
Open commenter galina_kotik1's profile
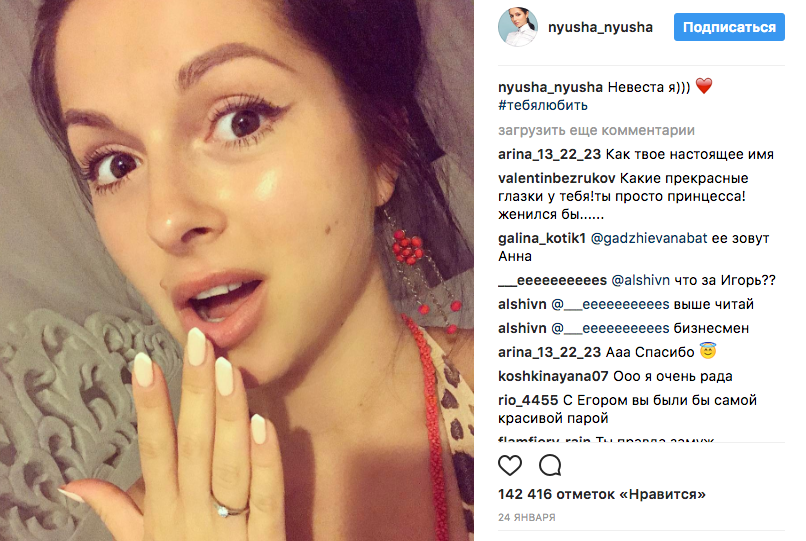pos(542,239)
